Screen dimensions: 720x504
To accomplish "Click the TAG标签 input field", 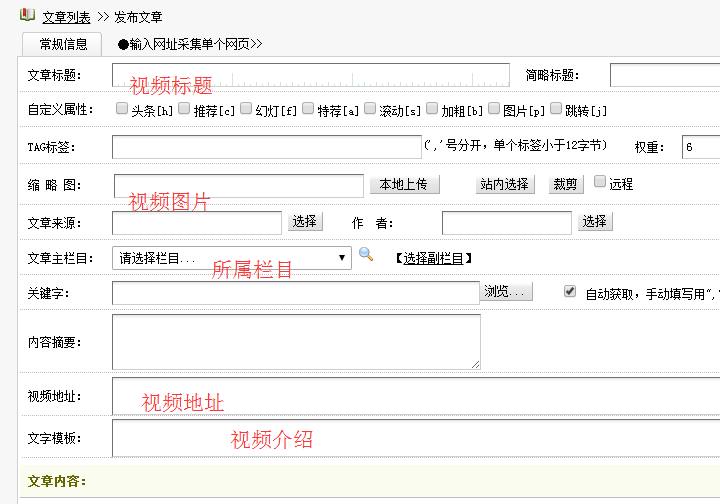I will pos(267,147).
